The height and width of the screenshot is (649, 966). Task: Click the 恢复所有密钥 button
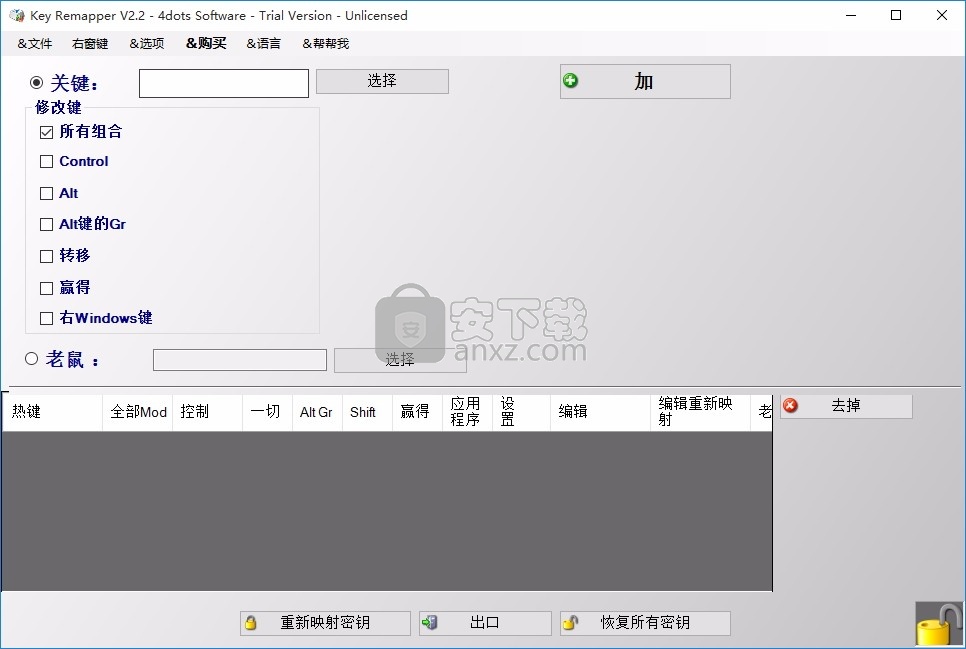click(x=645, y=623)
